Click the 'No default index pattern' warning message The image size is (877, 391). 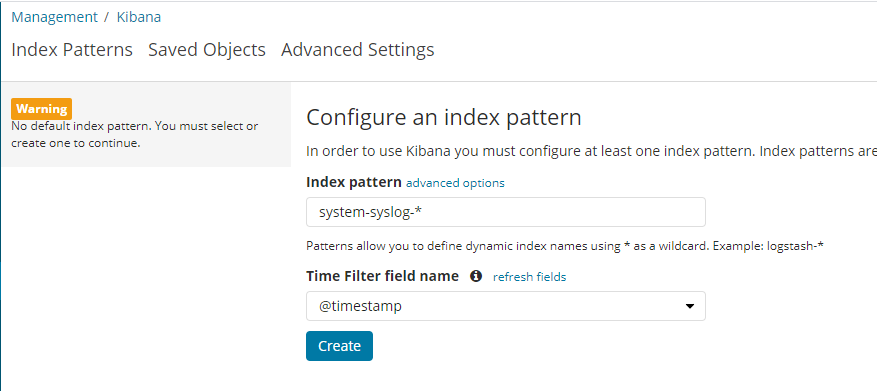point(135,135)
